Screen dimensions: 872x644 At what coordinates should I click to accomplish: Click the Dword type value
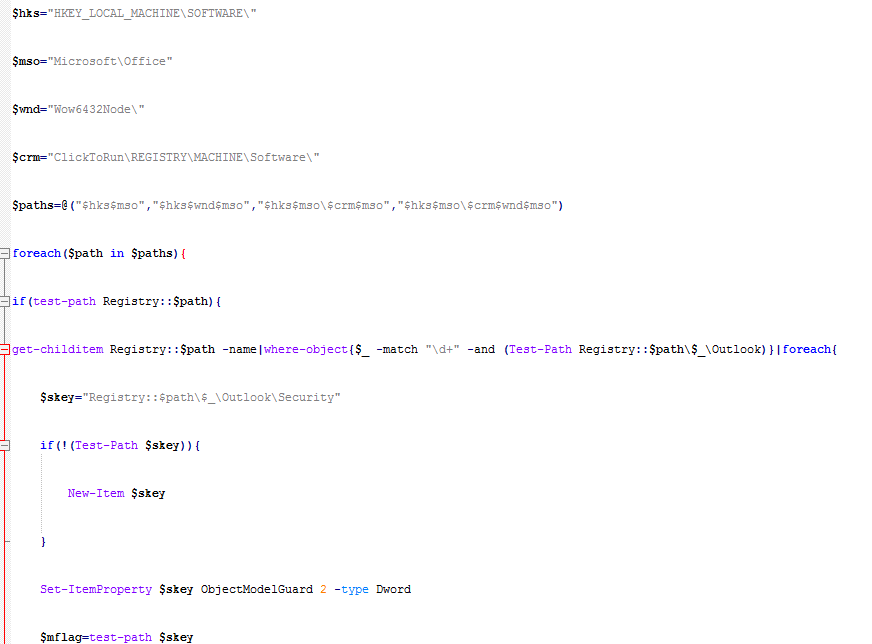pos(393,589)
